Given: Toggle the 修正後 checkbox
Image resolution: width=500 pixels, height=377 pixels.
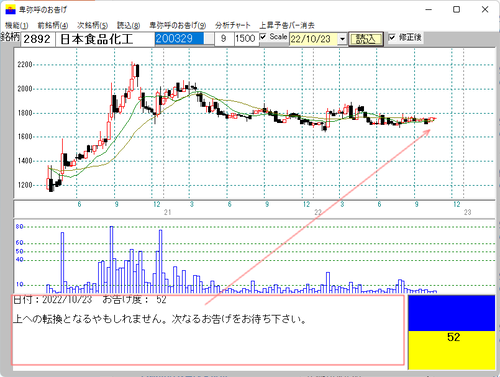Looking at the screenshot, I should (392, 37).
